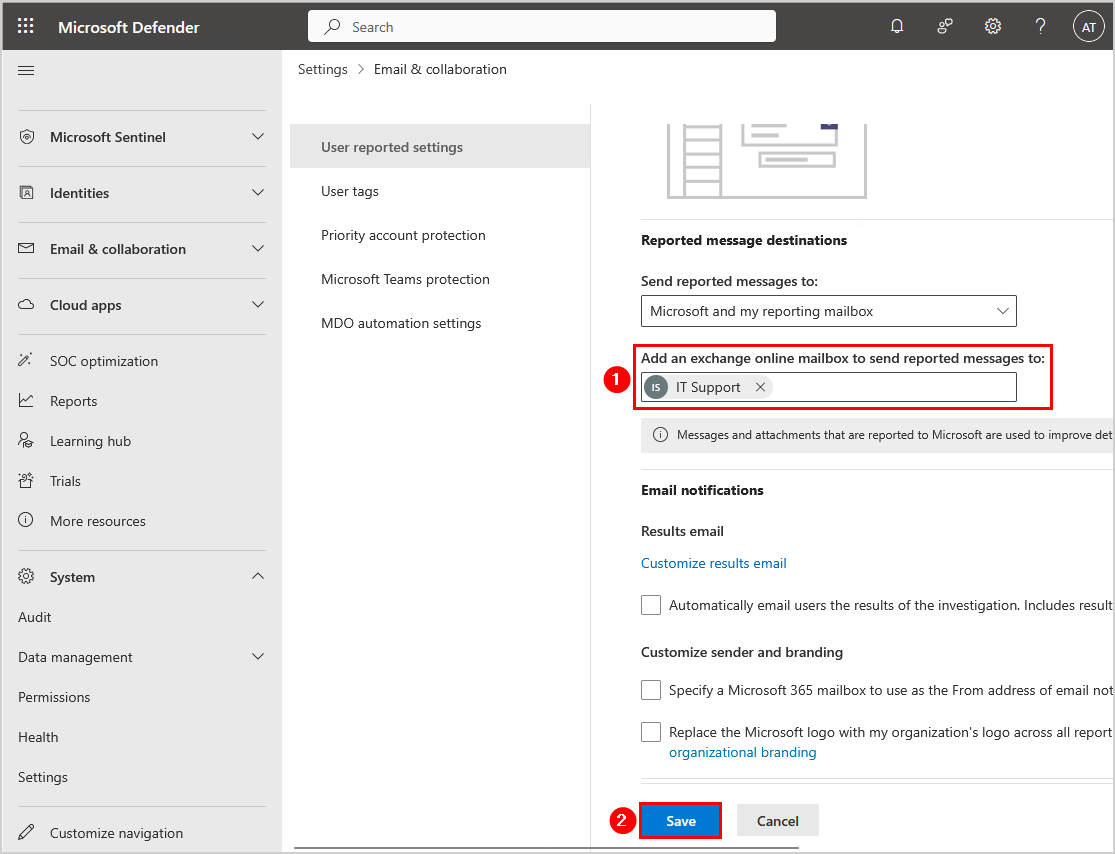Image resolution: width=1115 pixels, height=854 pixels.
Task: Open Send reported messages to dropdown
Action: click(x=828, y=311)
